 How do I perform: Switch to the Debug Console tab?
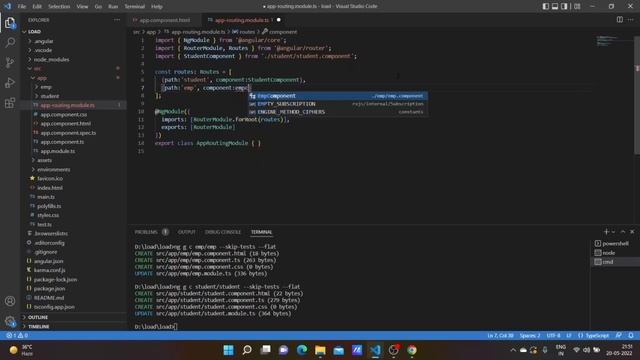223,232
